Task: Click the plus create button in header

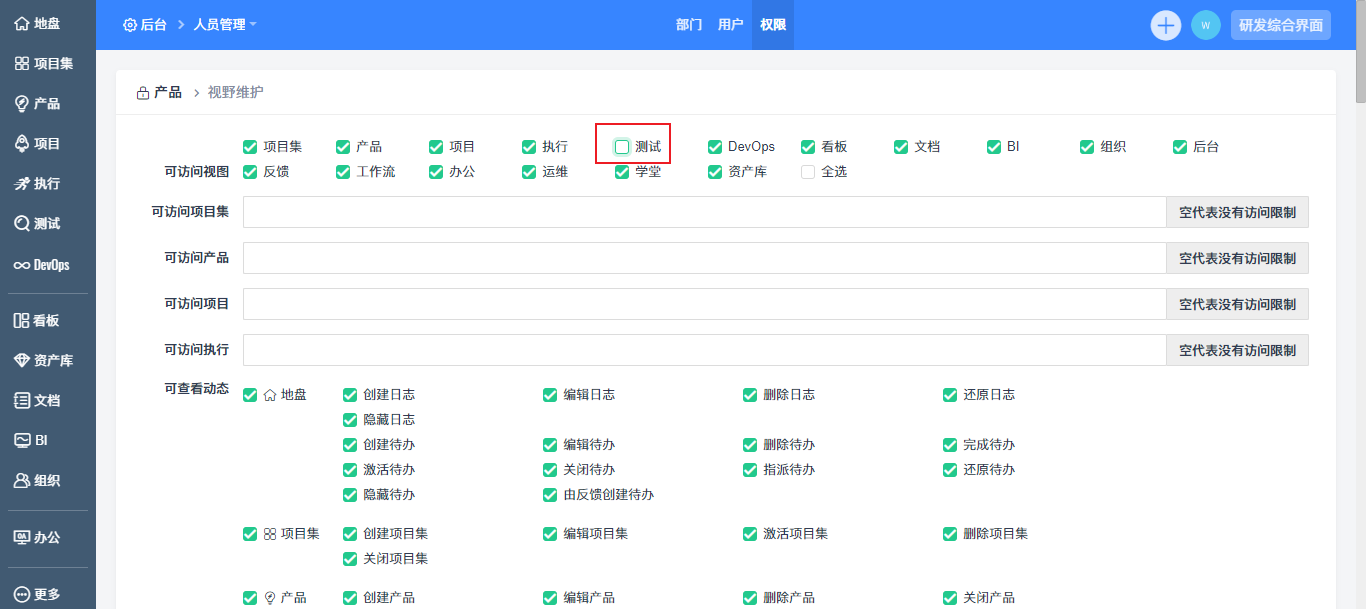Action: click(x=1166, y=25)
